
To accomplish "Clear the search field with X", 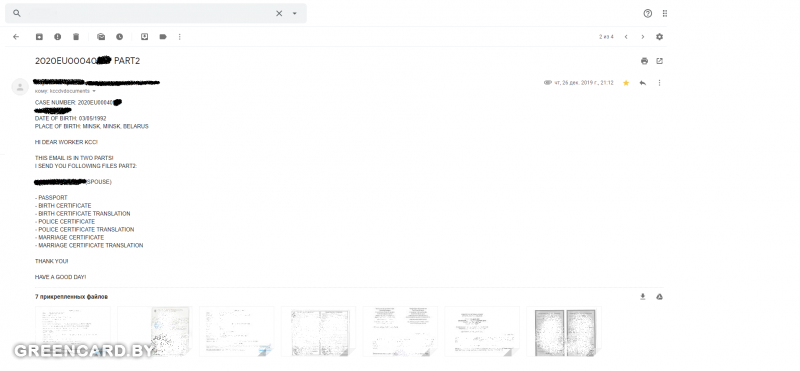I will point(279,14).
